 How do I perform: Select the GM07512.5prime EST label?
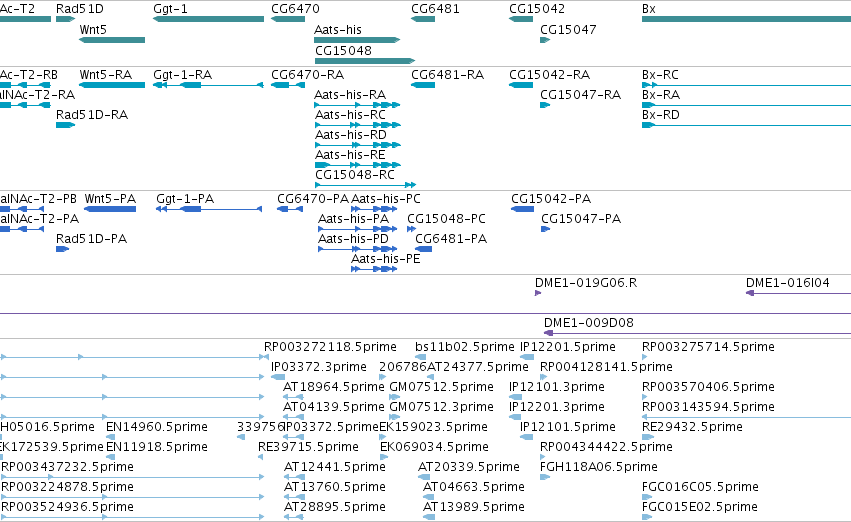(x=441, y=387)
